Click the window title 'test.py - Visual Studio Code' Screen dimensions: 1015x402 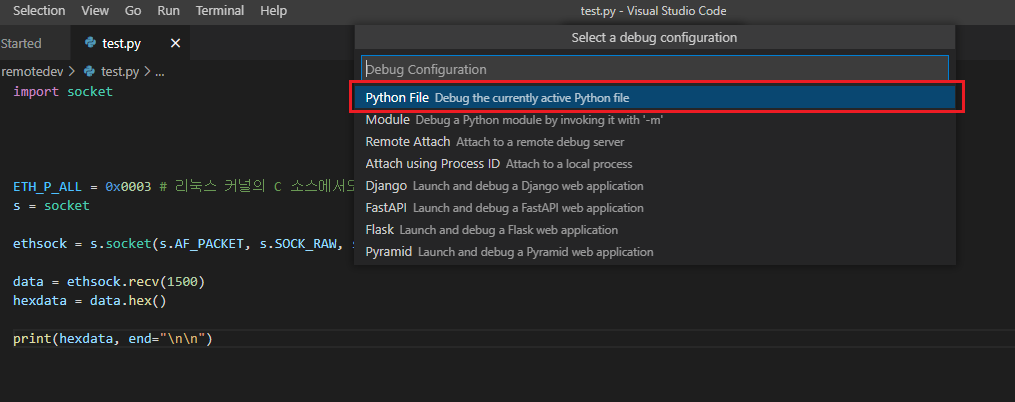tap(653, 11)
